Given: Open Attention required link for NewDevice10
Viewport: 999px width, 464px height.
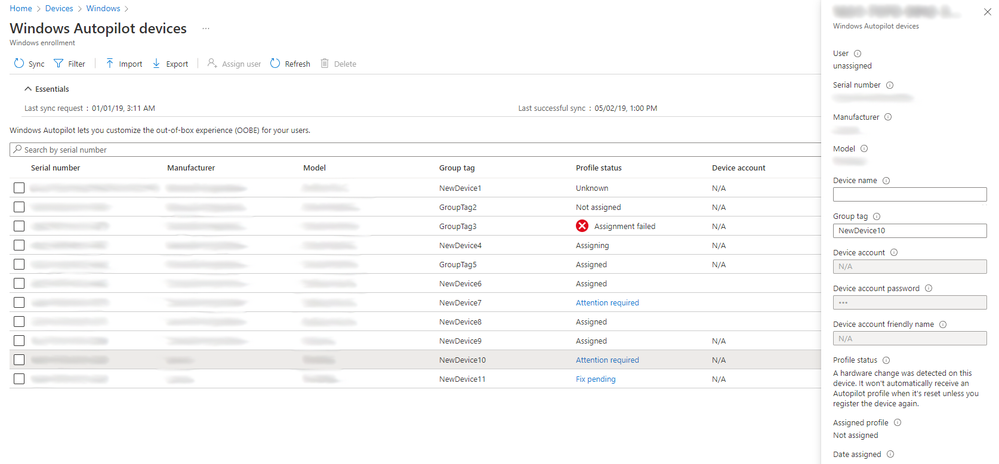Looking at the screenshot, I should [607, 360].
